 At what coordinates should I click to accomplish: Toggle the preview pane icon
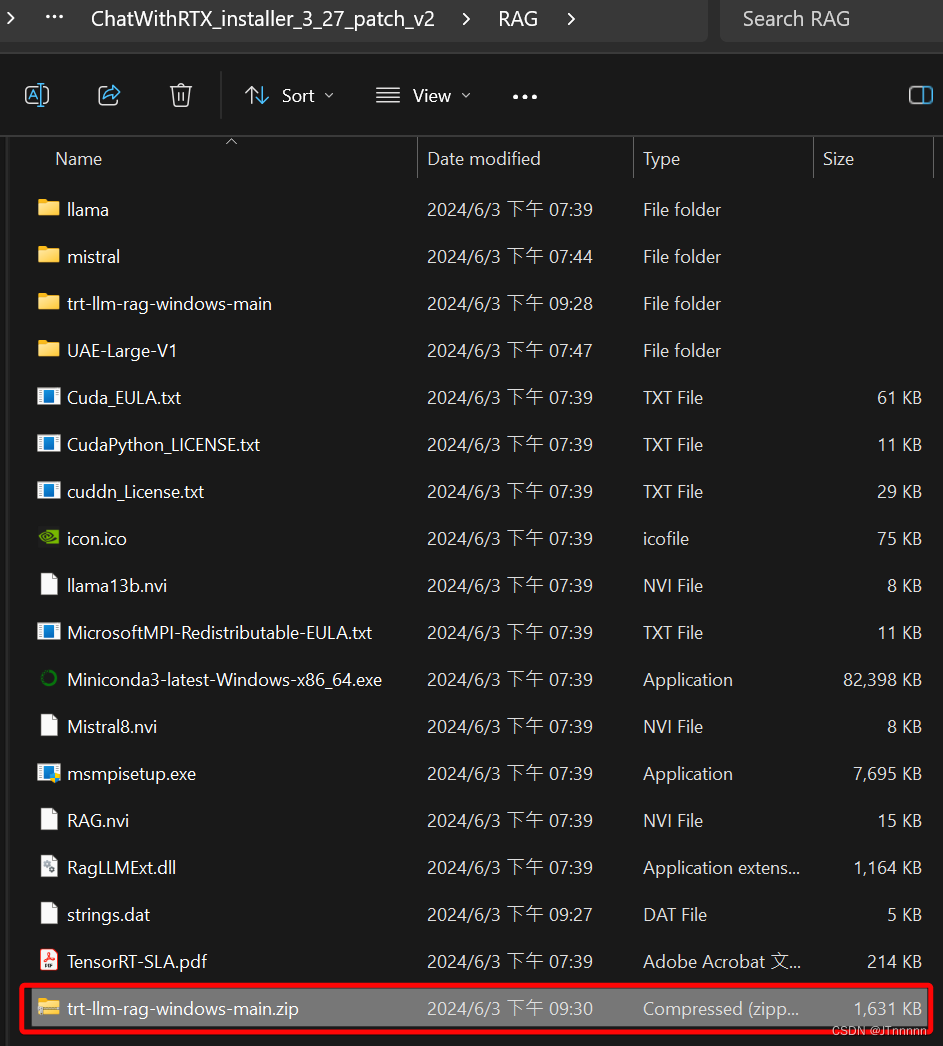(920, 95)
